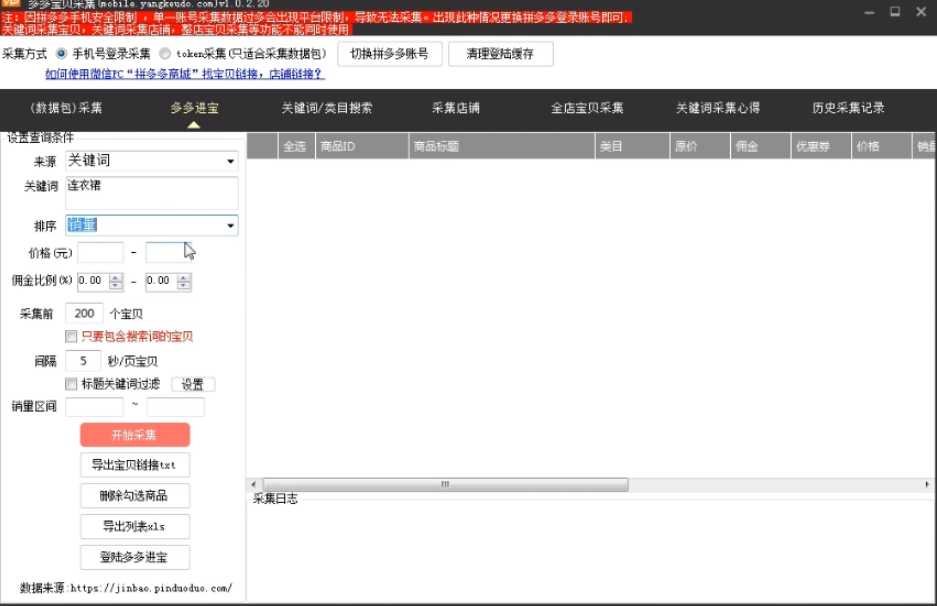Click the 销量区间 minimum input field
937x606 pixels.
tap(94, 407)
